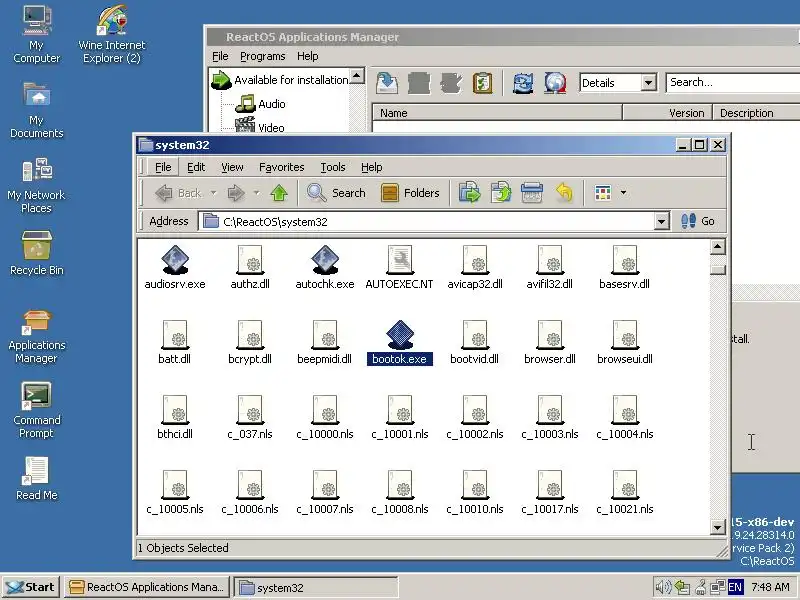
Task: Switch to ReactOS Applications Manager taskbar button
Action: tap(147, 587)
